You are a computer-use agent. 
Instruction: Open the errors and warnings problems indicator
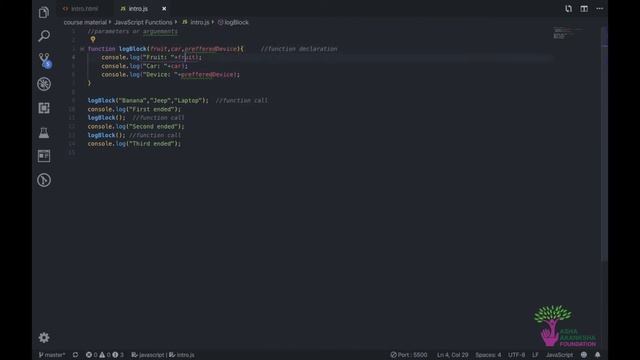[104, 355]
